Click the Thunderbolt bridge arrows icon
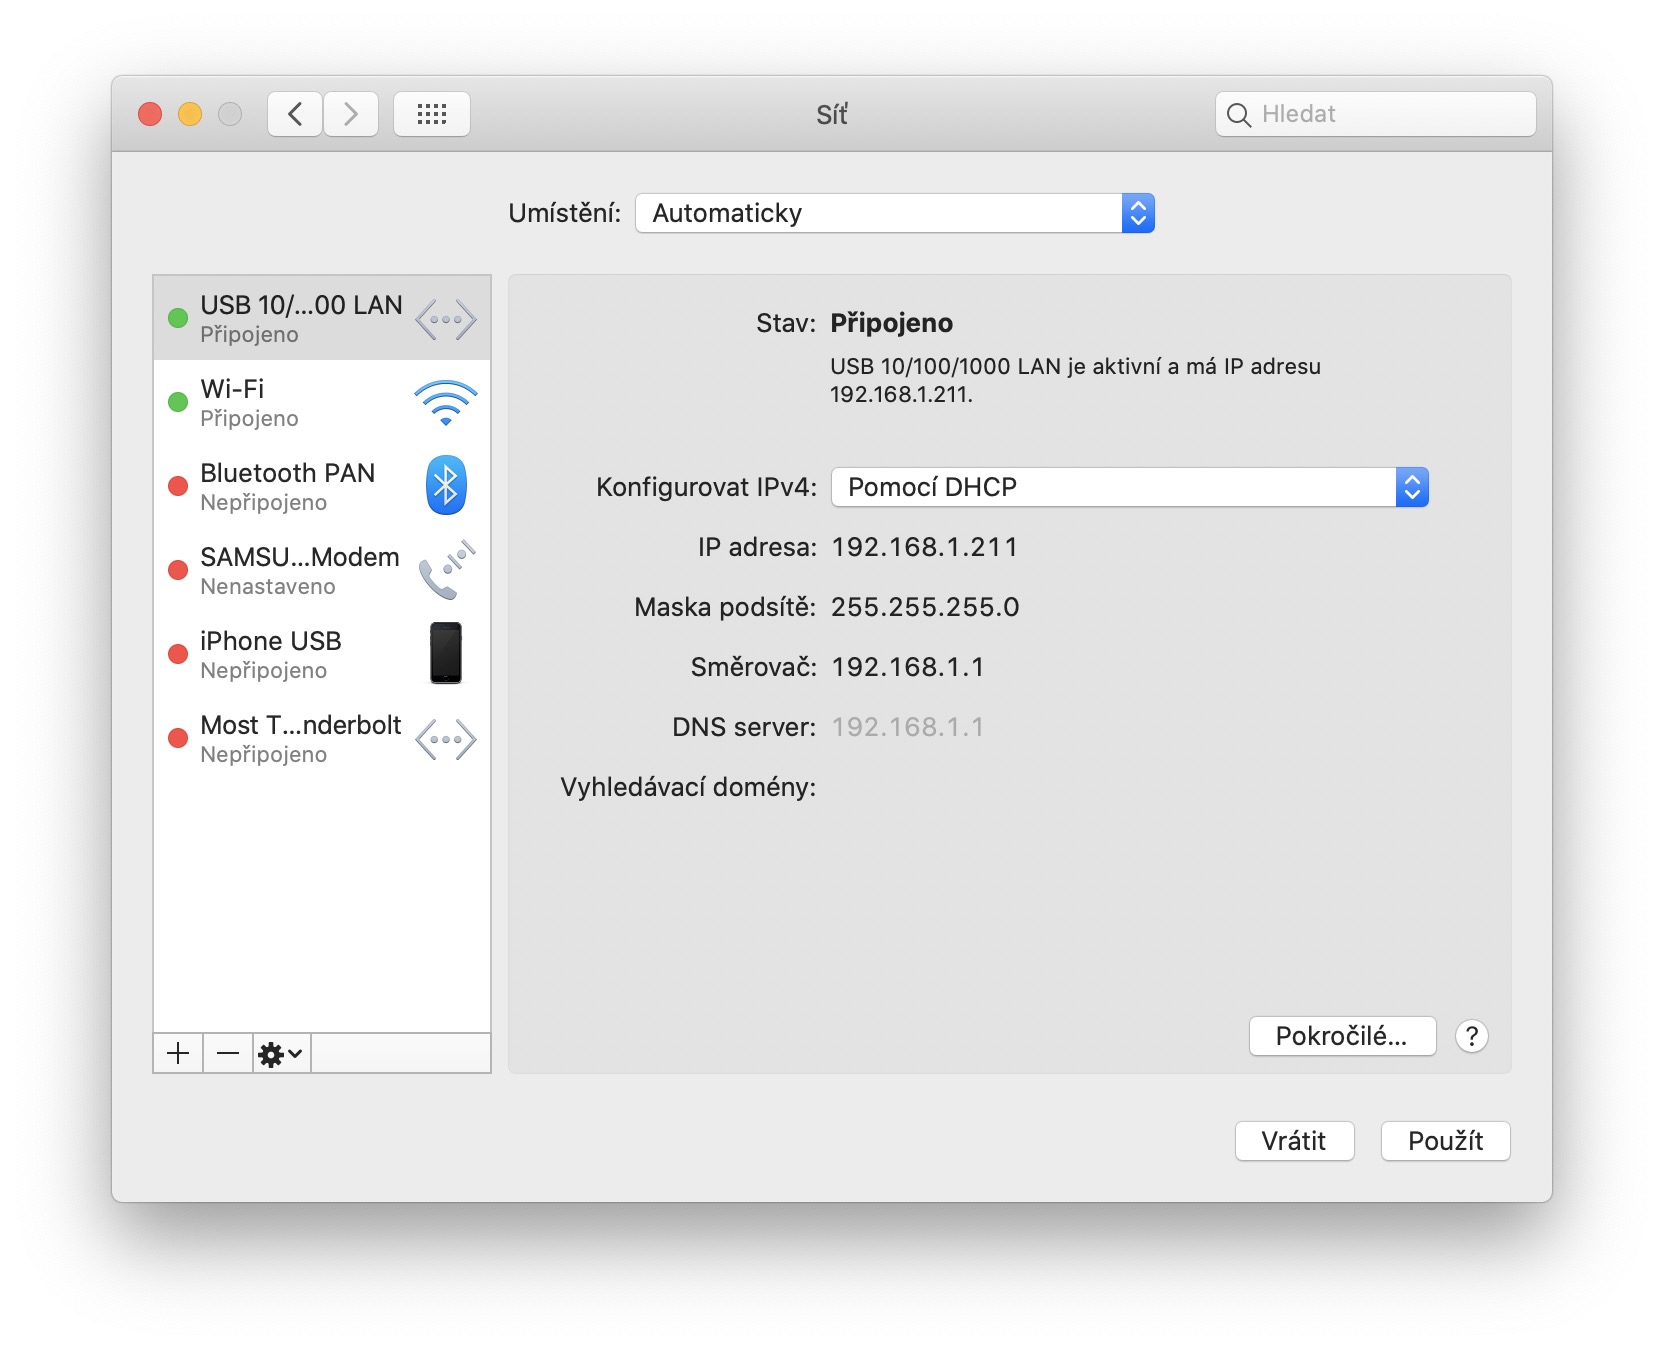Screen dimensions: 1664x1350 tap(446, 740)
